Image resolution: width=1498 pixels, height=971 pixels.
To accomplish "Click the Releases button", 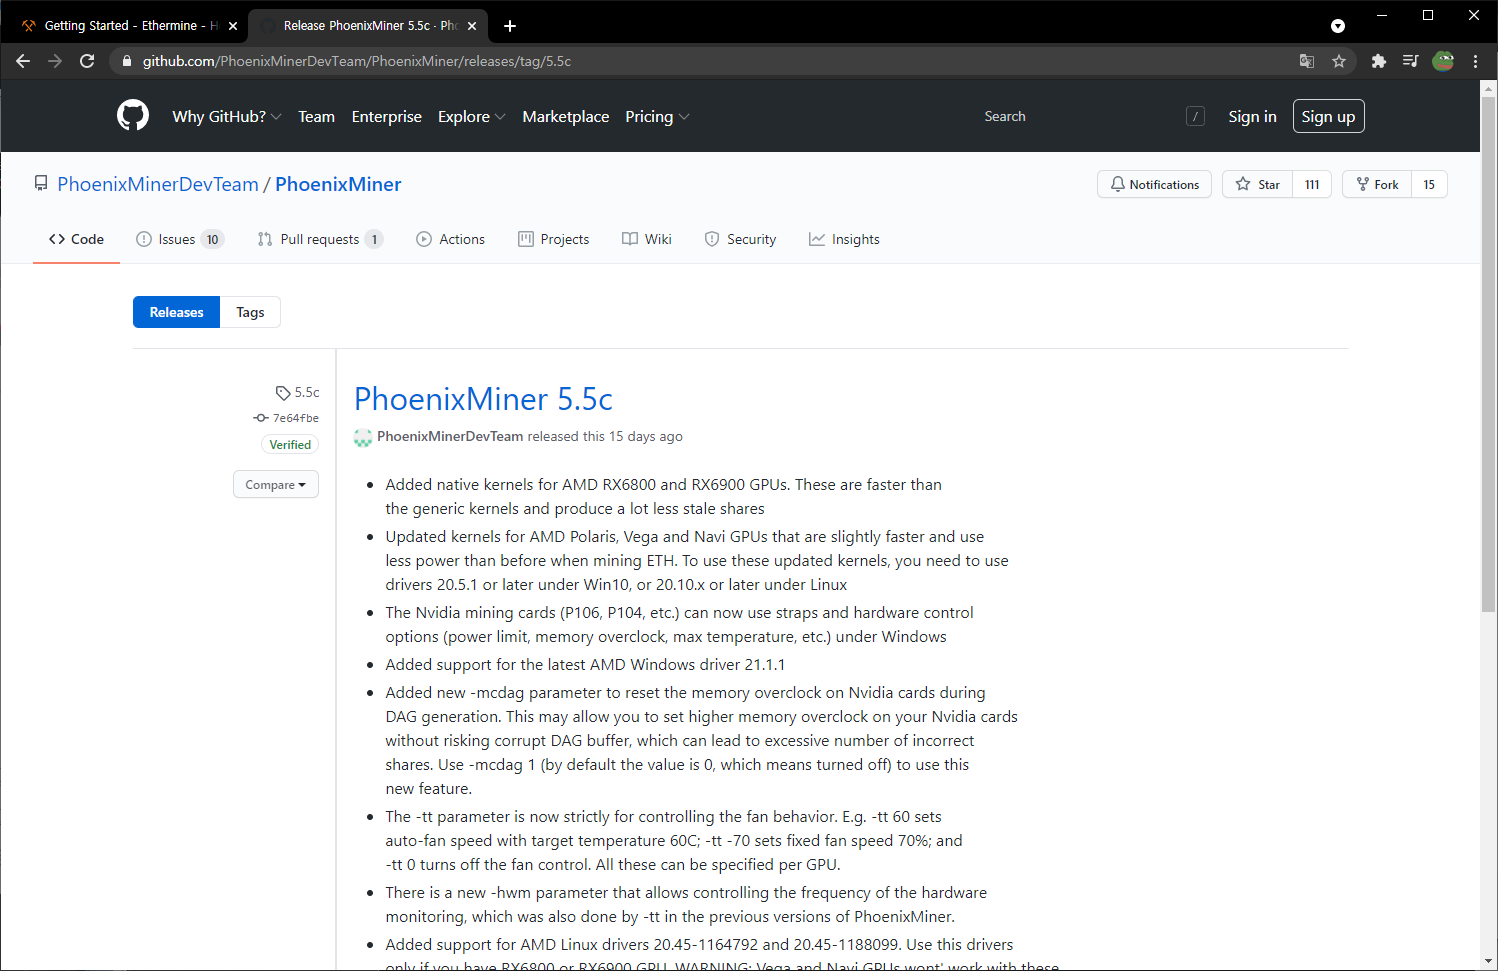I will click(x=176, y=312).
